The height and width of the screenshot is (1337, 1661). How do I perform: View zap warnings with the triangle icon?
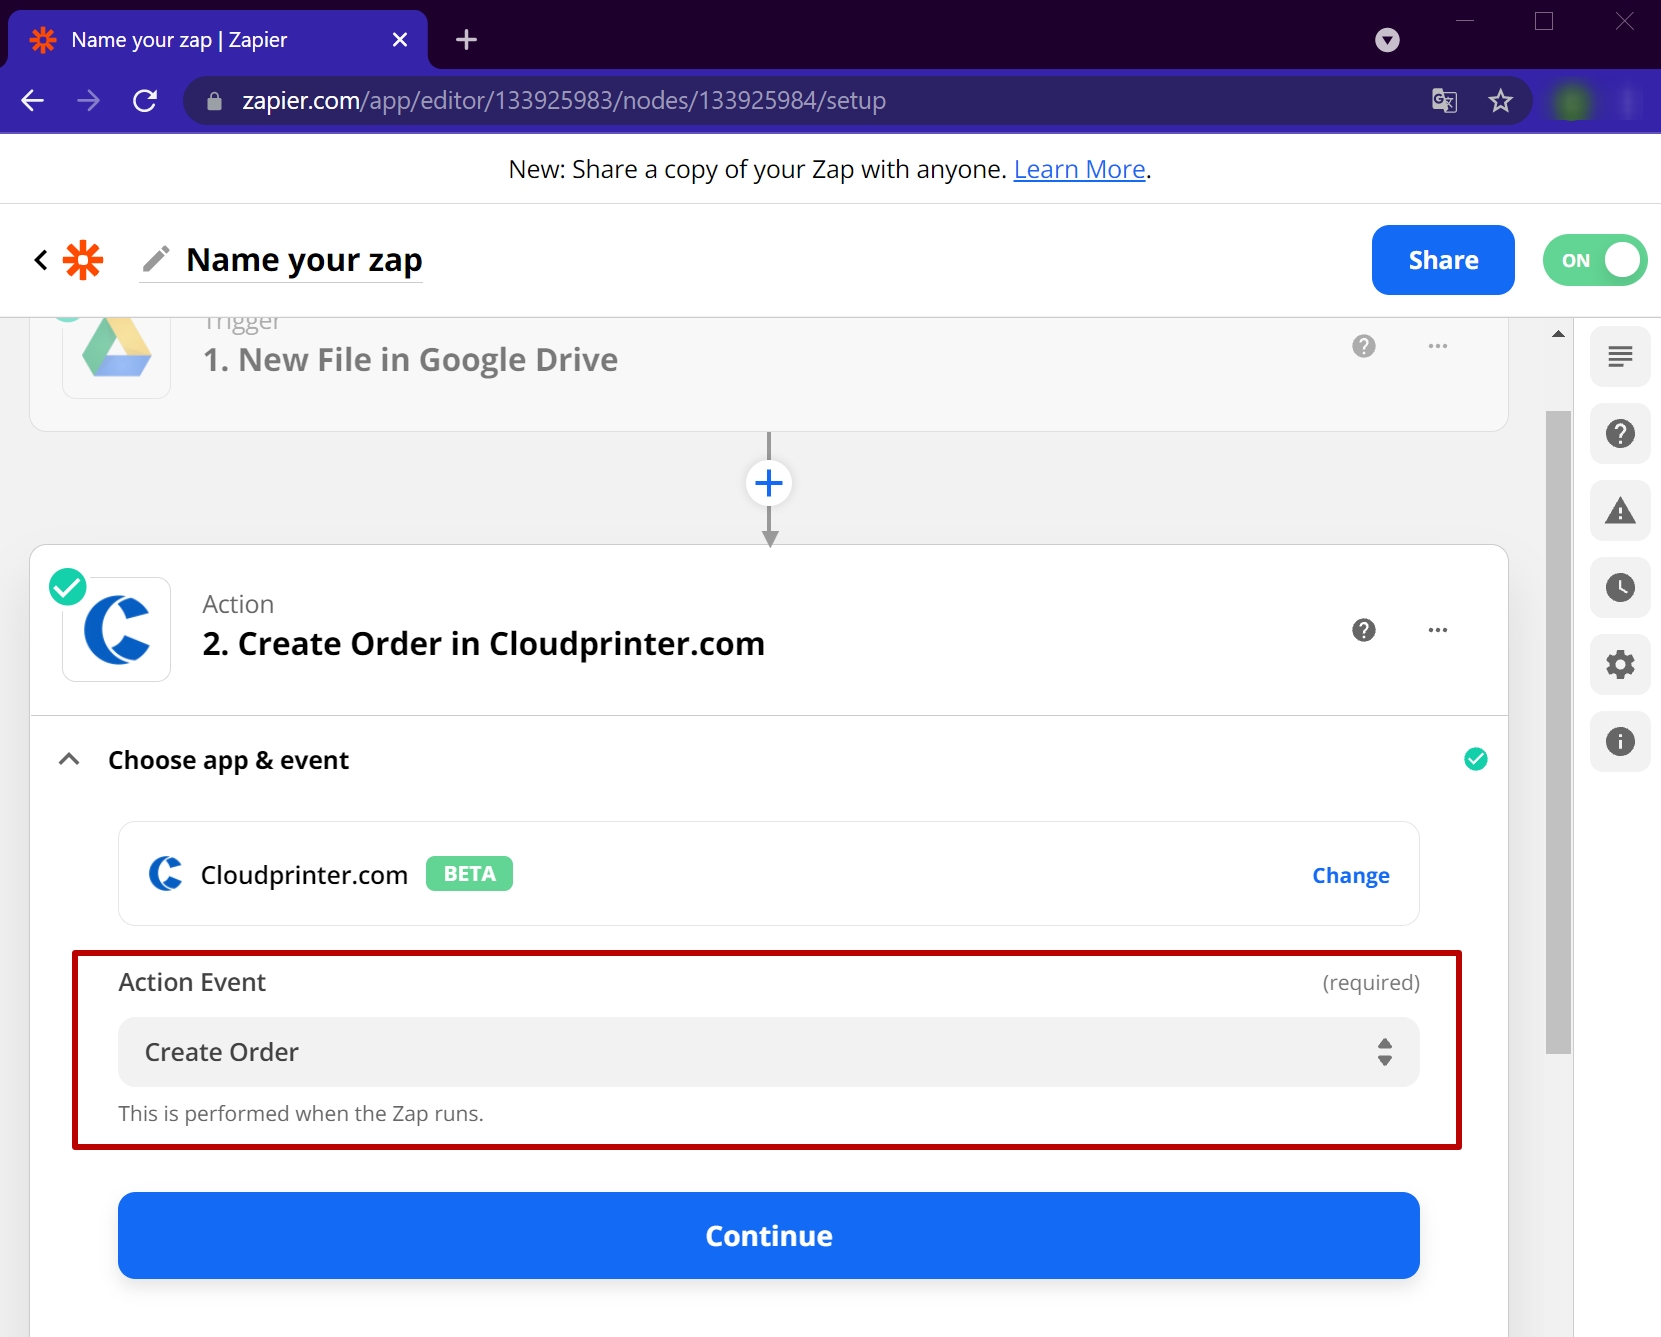(1620, 511)
